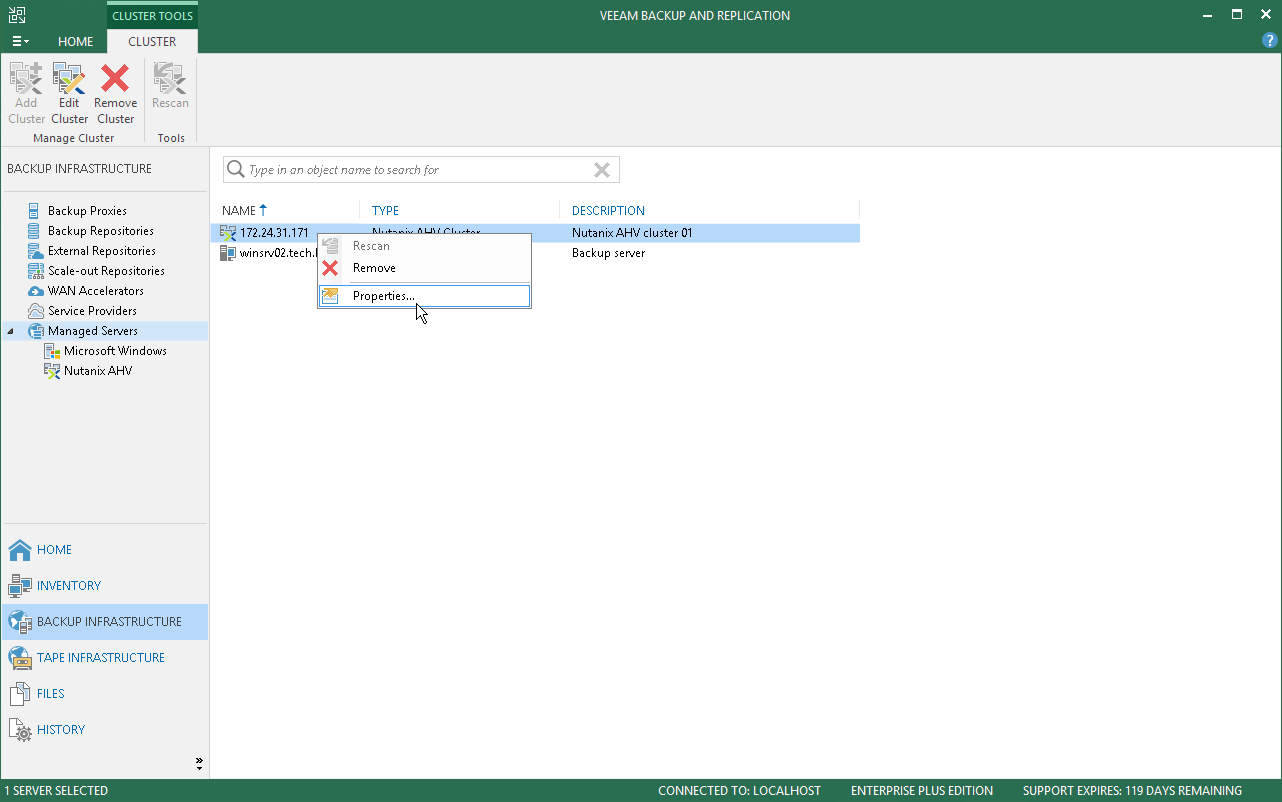Choose Remove in the context menu
1282x802 pixels.
tap(424, 268)
